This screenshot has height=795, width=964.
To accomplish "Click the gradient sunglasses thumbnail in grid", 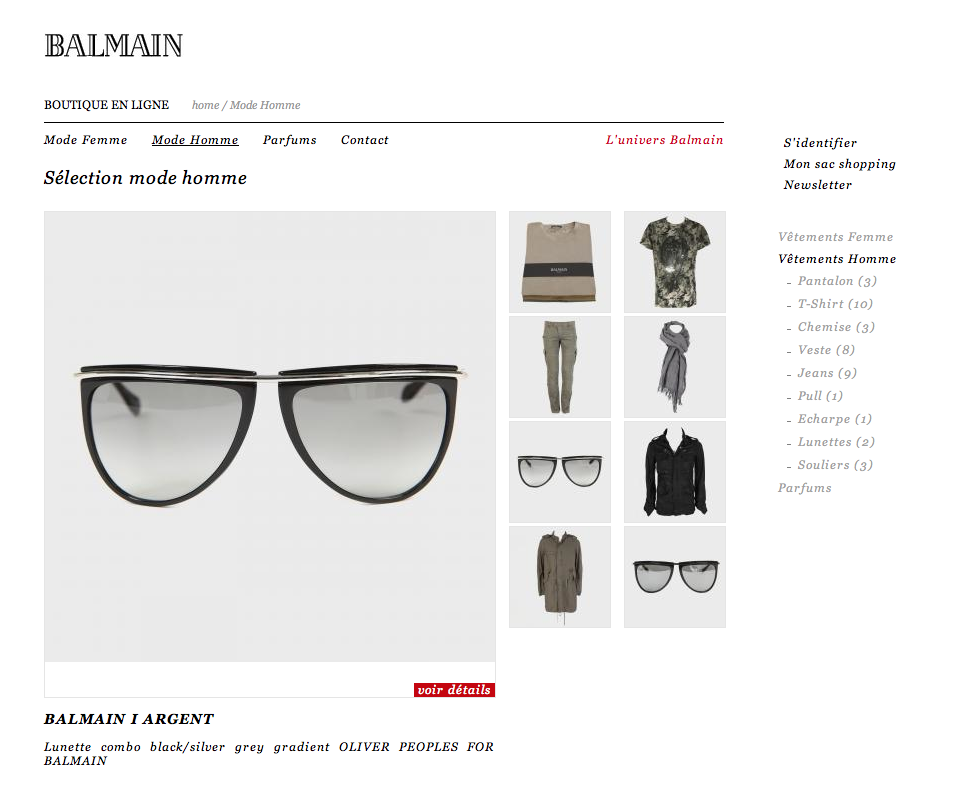I will (560, 472).
